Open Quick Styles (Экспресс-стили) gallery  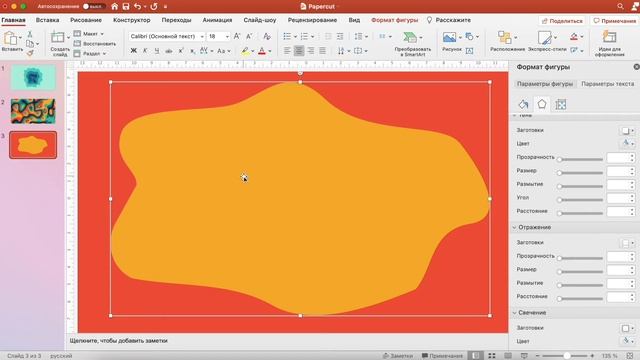pos(544,38)
